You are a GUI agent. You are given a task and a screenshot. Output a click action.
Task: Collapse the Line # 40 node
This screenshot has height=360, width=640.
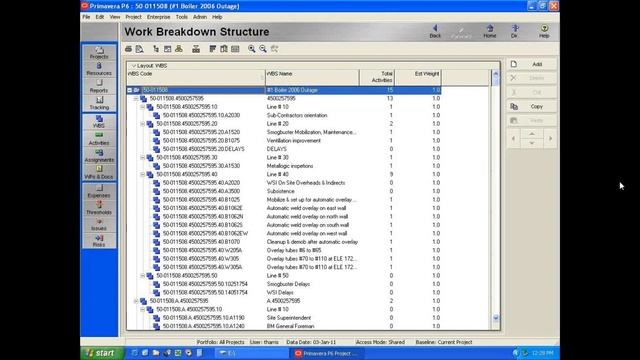point(142,174)
